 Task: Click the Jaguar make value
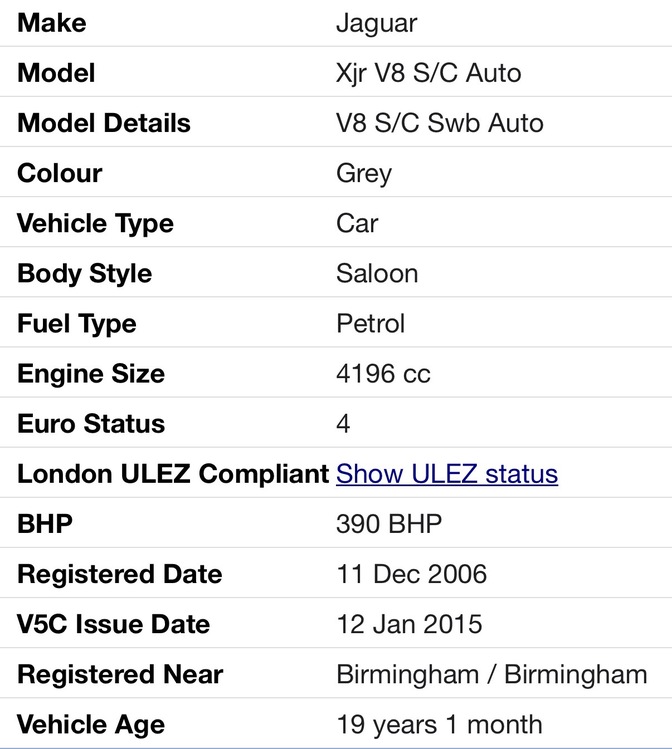[376, 23]
